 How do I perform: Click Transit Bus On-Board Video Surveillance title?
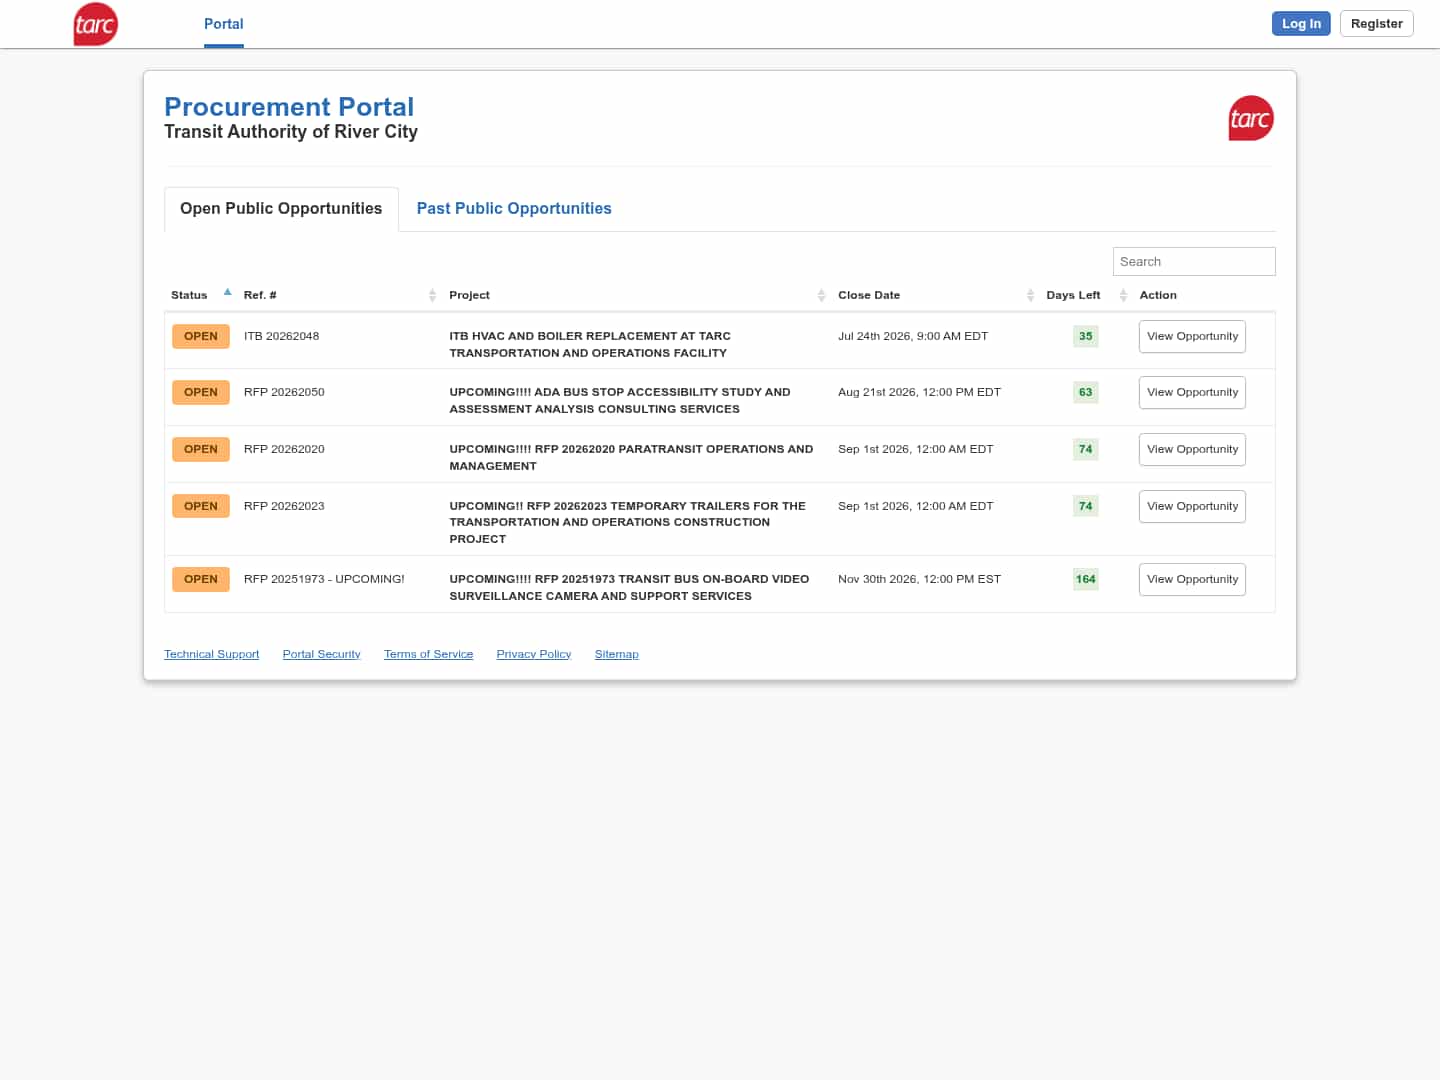[x=629, y=588]
